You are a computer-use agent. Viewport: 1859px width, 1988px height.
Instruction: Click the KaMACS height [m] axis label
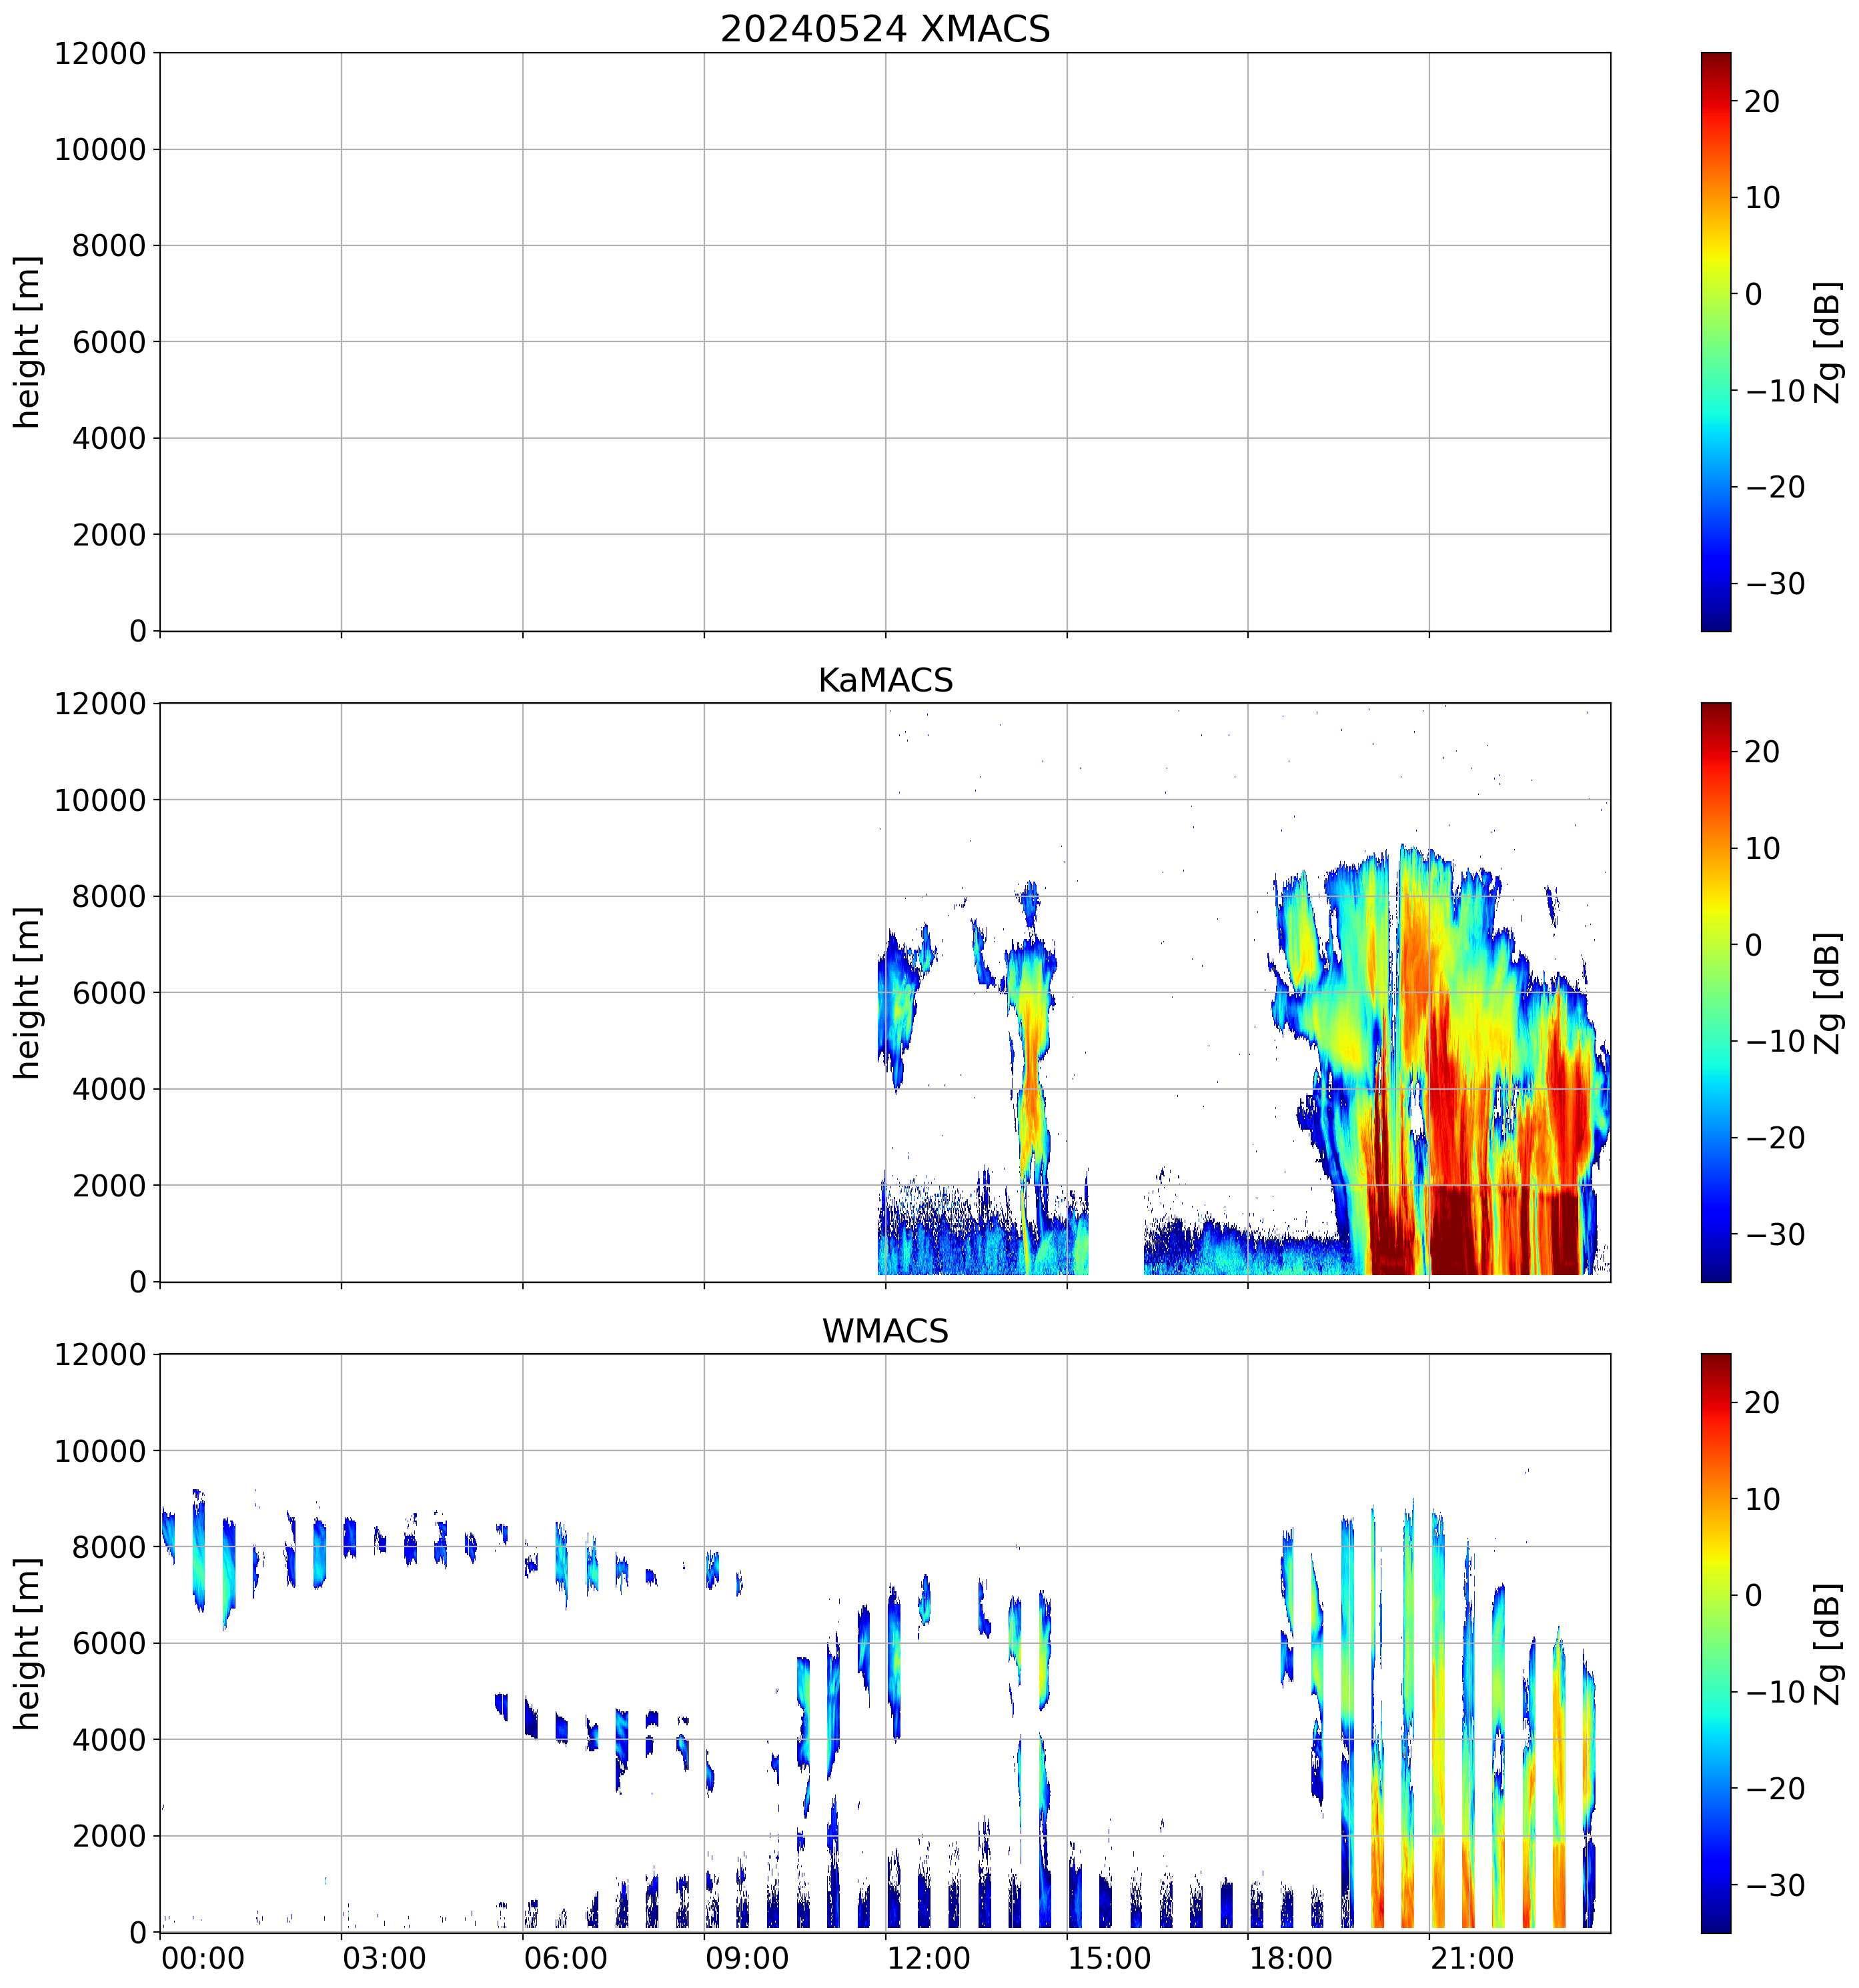(27, 992)
